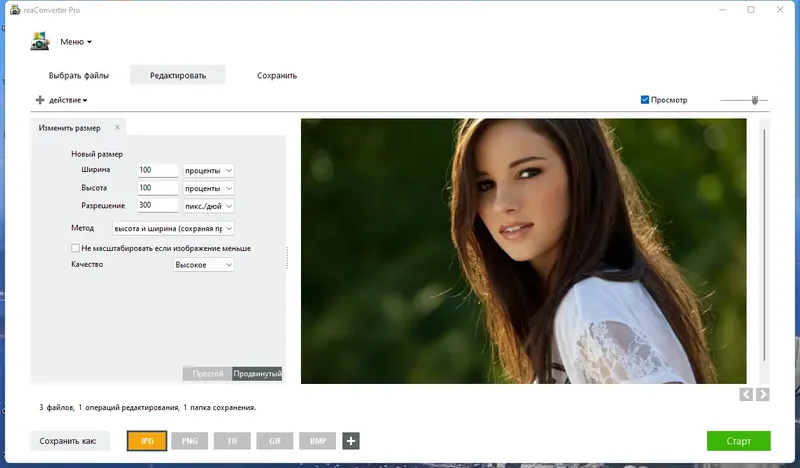Image resolution: width=800 pixels, height=468 pixels.
Task: Click the plus icon beside действие
Action: coord(40,100)
